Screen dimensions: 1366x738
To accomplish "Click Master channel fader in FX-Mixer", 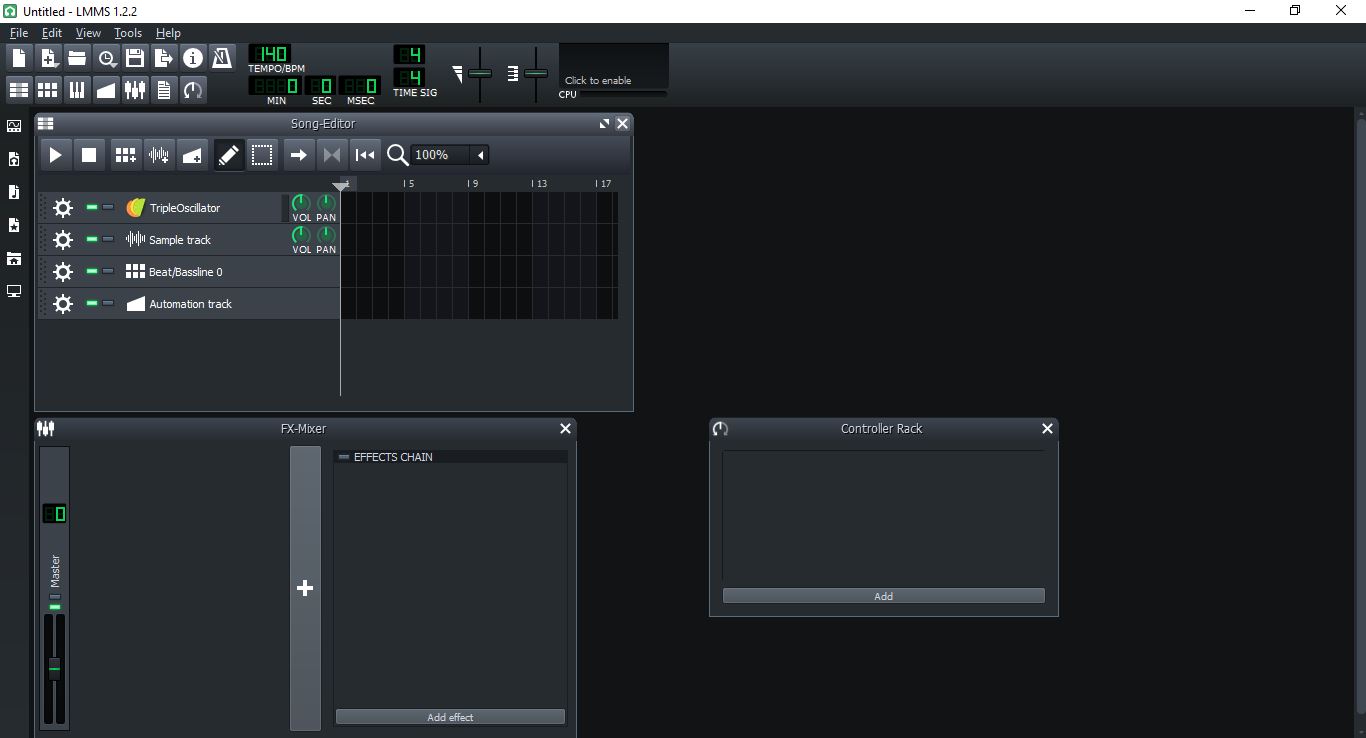I will (55, 669).
